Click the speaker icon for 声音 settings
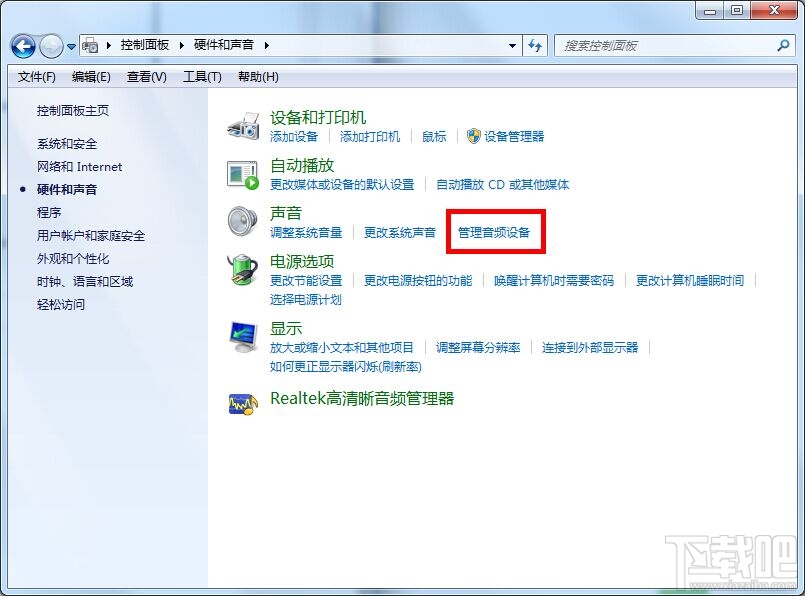Image resolution: width=805 pixels, height=596 pixels. pyautogui.click(x=242, y=222)
